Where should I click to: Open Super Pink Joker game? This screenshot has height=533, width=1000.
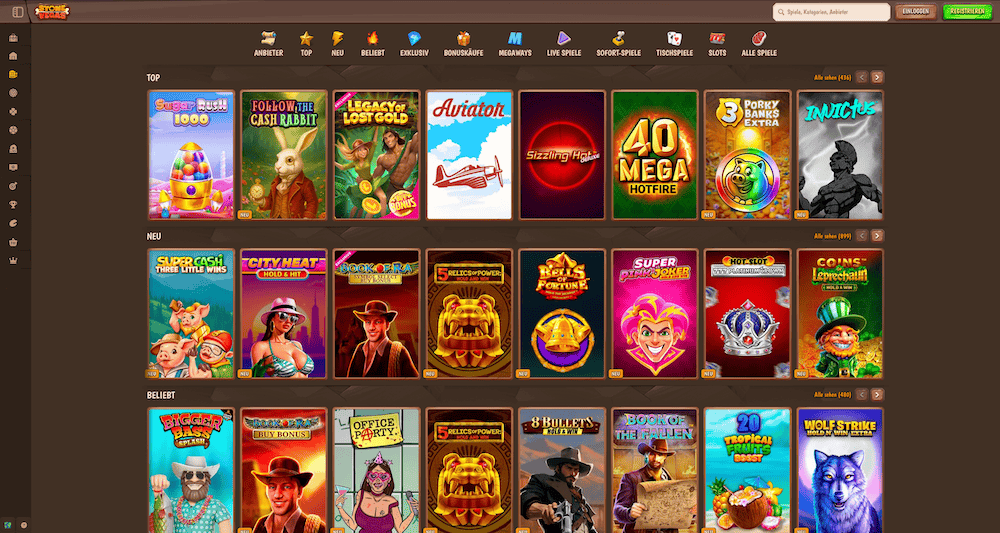(654, 314)
